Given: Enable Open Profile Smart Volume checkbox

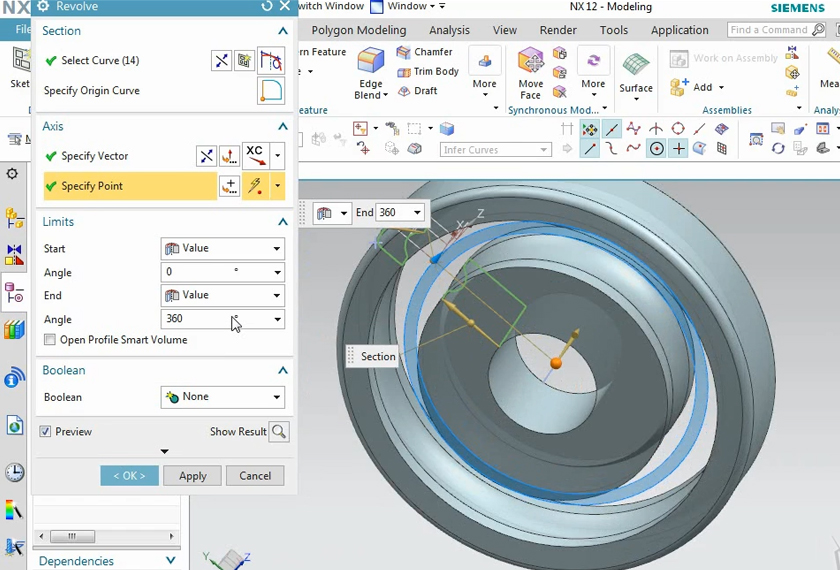Looking at the screenshot, I should [50, 340].
